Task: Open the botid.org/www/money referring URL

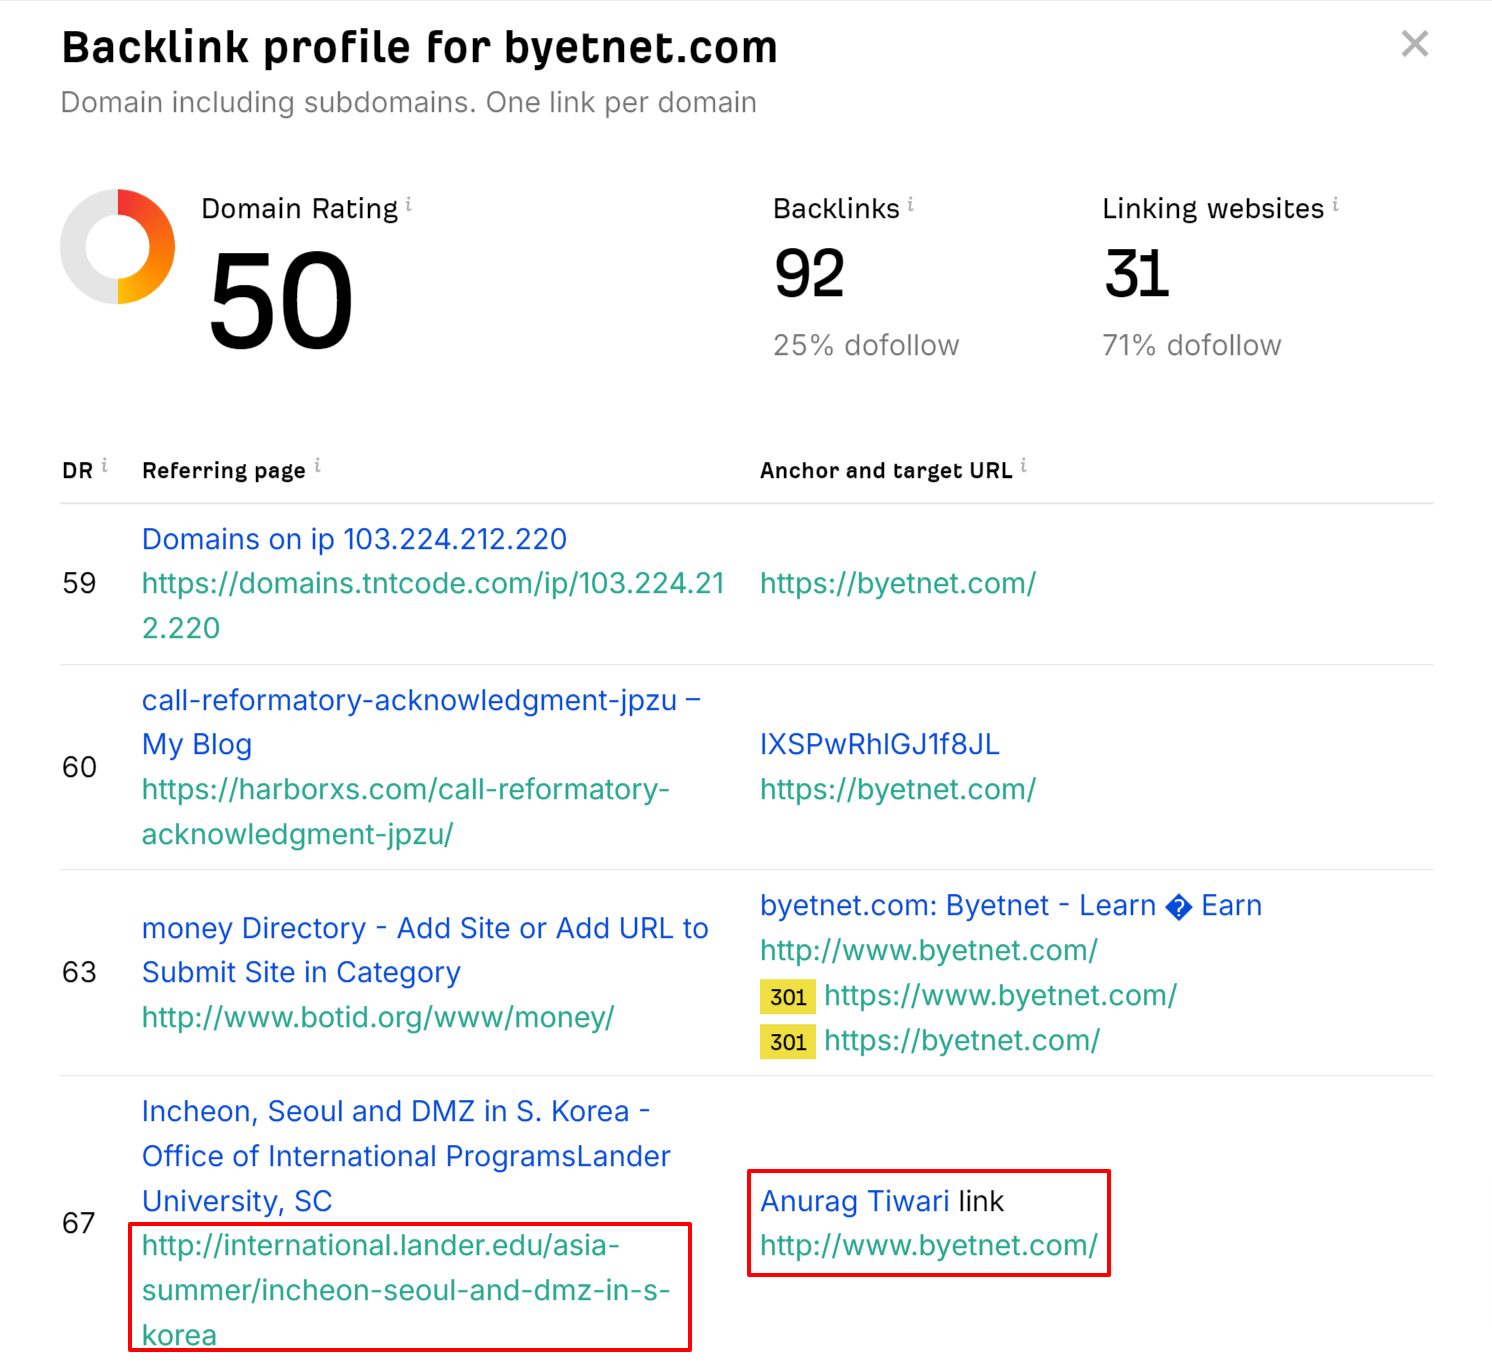Action: (x=378, y=1017)
